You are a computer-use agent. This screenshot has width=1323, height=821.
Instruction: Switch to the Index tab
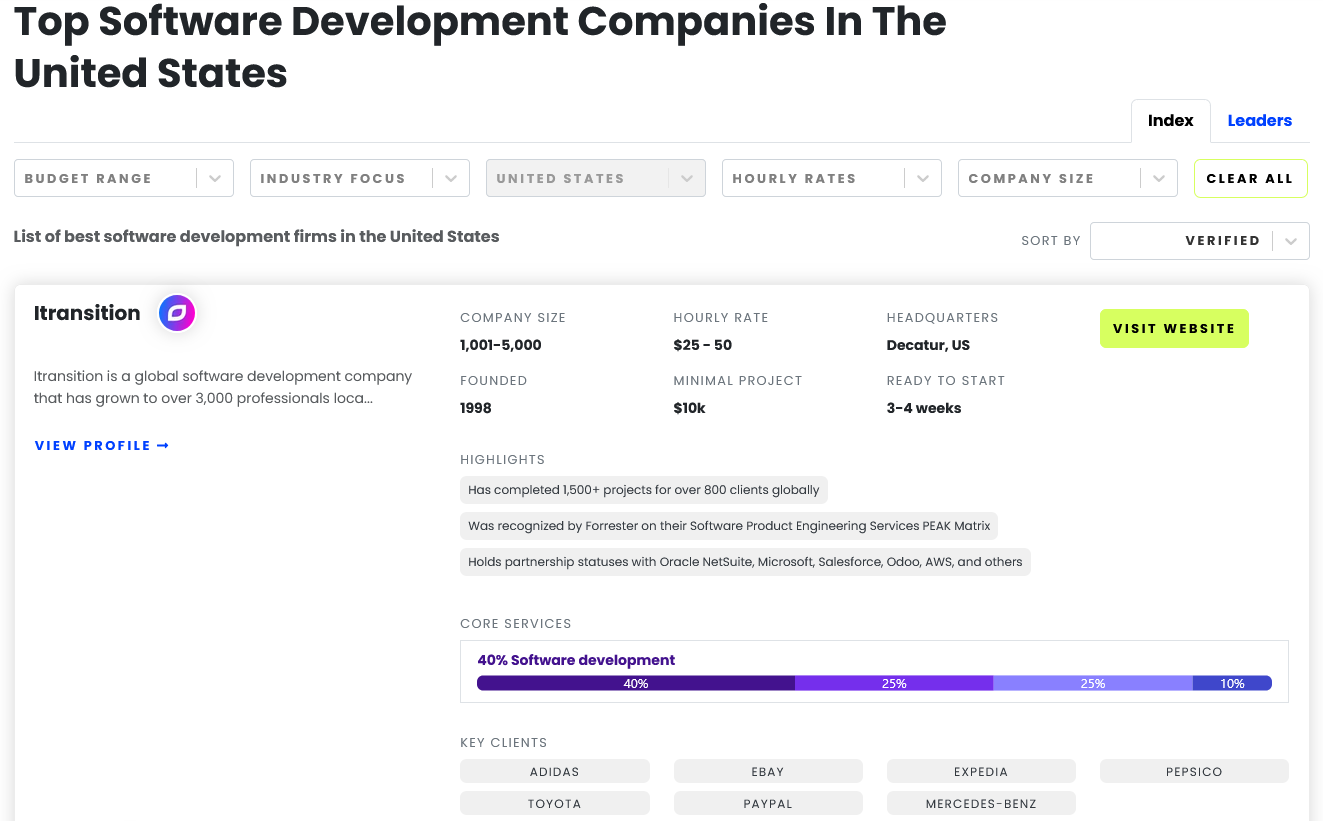pyautogui.click(x=1170, y=121)
